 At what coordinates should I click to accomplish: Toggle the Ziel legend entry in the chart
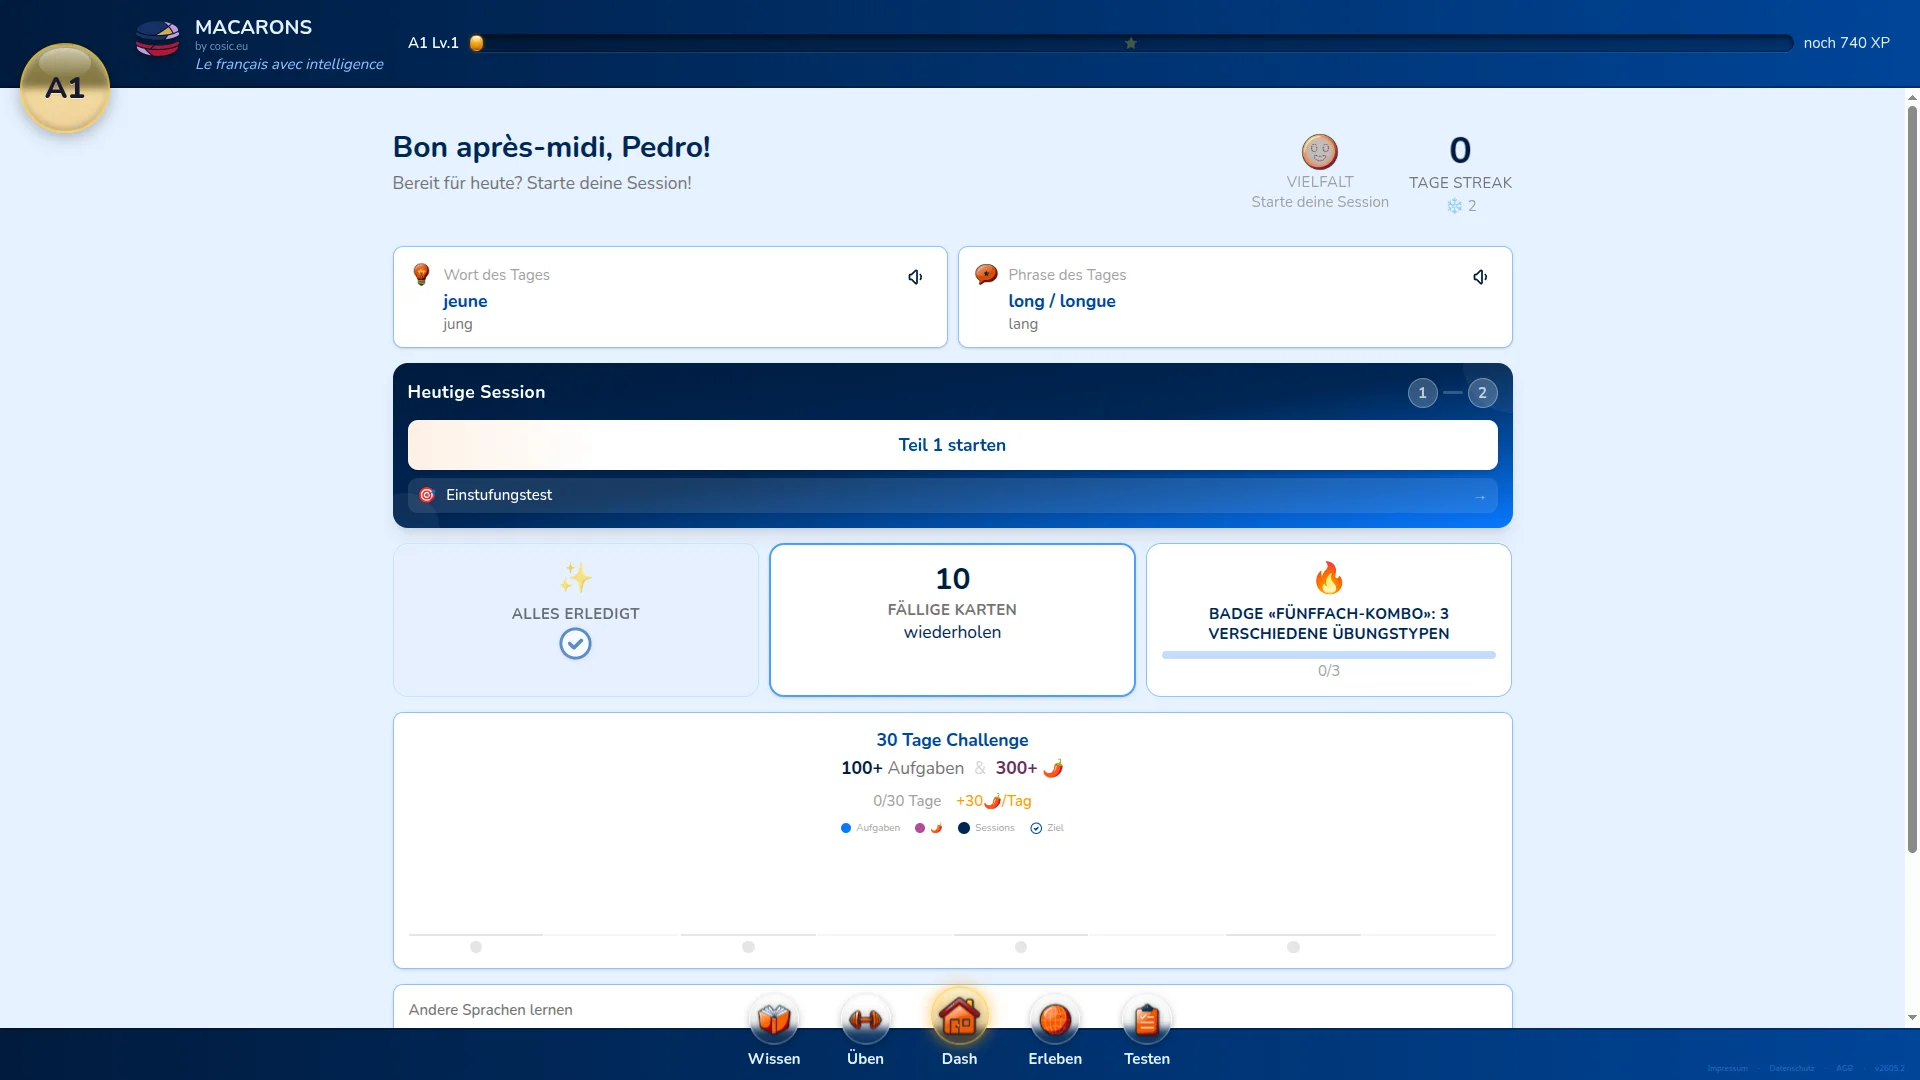[x=1047, y=828]
